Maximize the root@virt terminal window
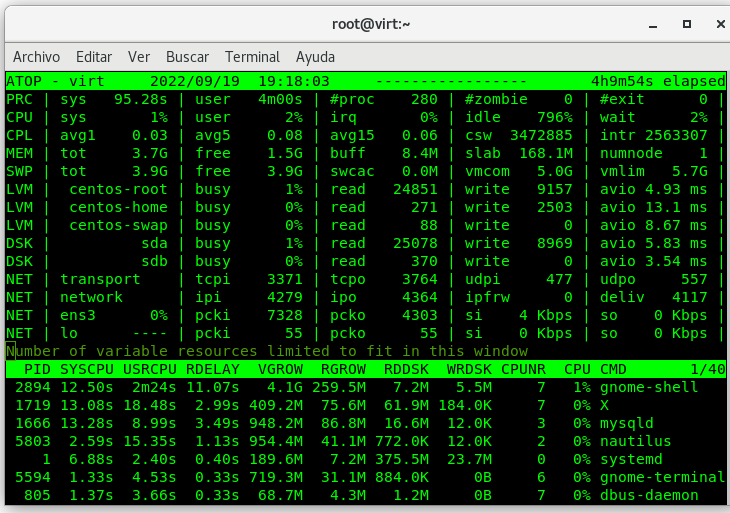The image size is (730, 513). (x=687, y=23)
